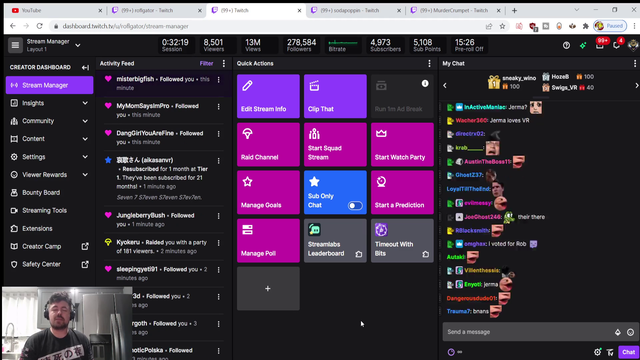
Task: Go to previous gift leaderboard page
Action: tap(445, 85)
